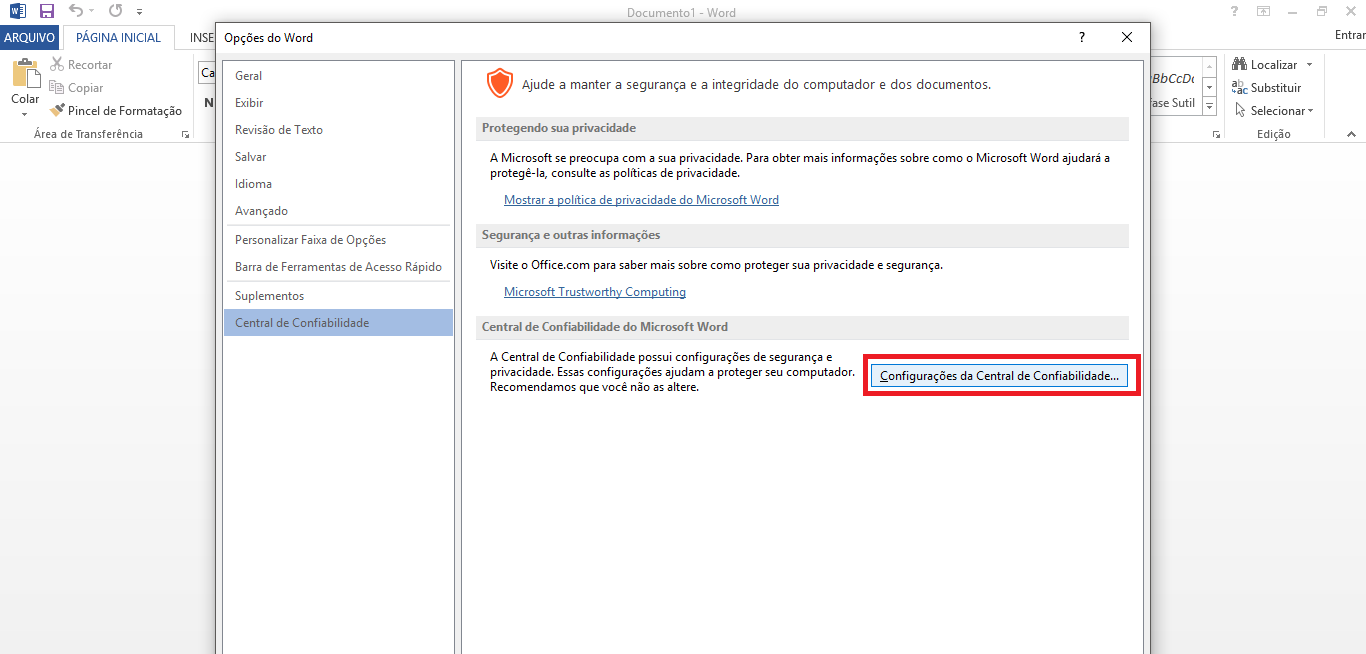Click the Recortar scissors icon
The image size is (1366, 654).
pos(57,65)
